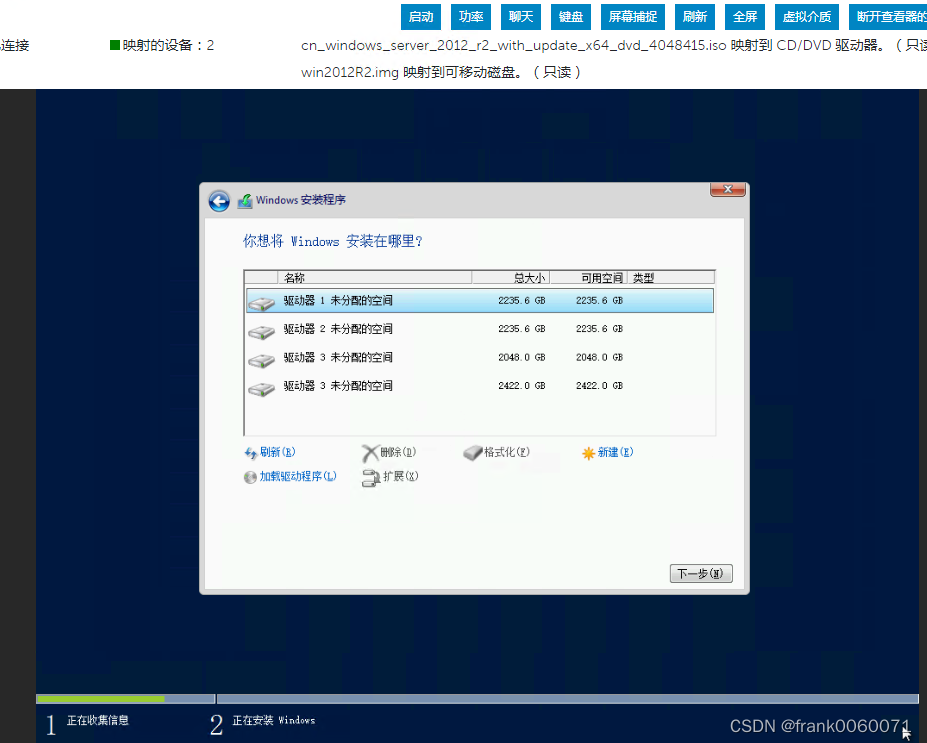
Task: Select 驱动器 2 未分配的空间 row
Action: tap(479, 329)
